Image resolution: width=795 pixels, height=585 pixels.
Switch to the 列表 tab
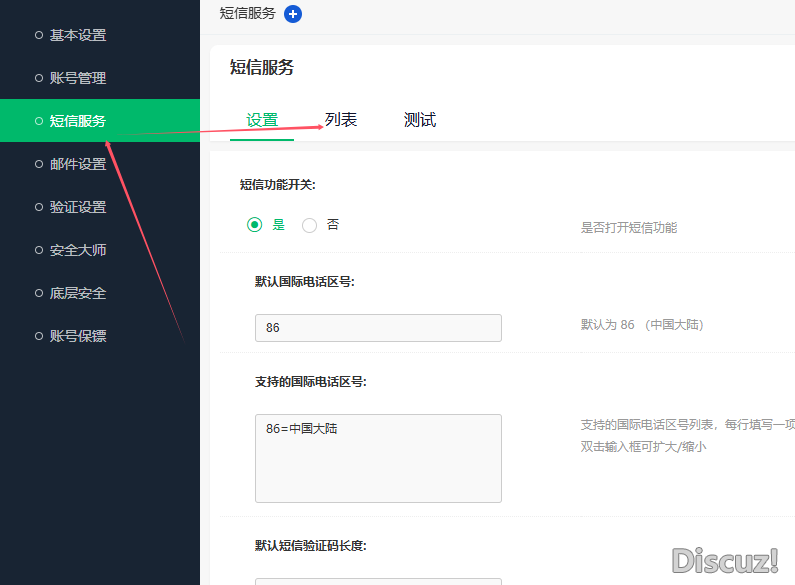341,120
